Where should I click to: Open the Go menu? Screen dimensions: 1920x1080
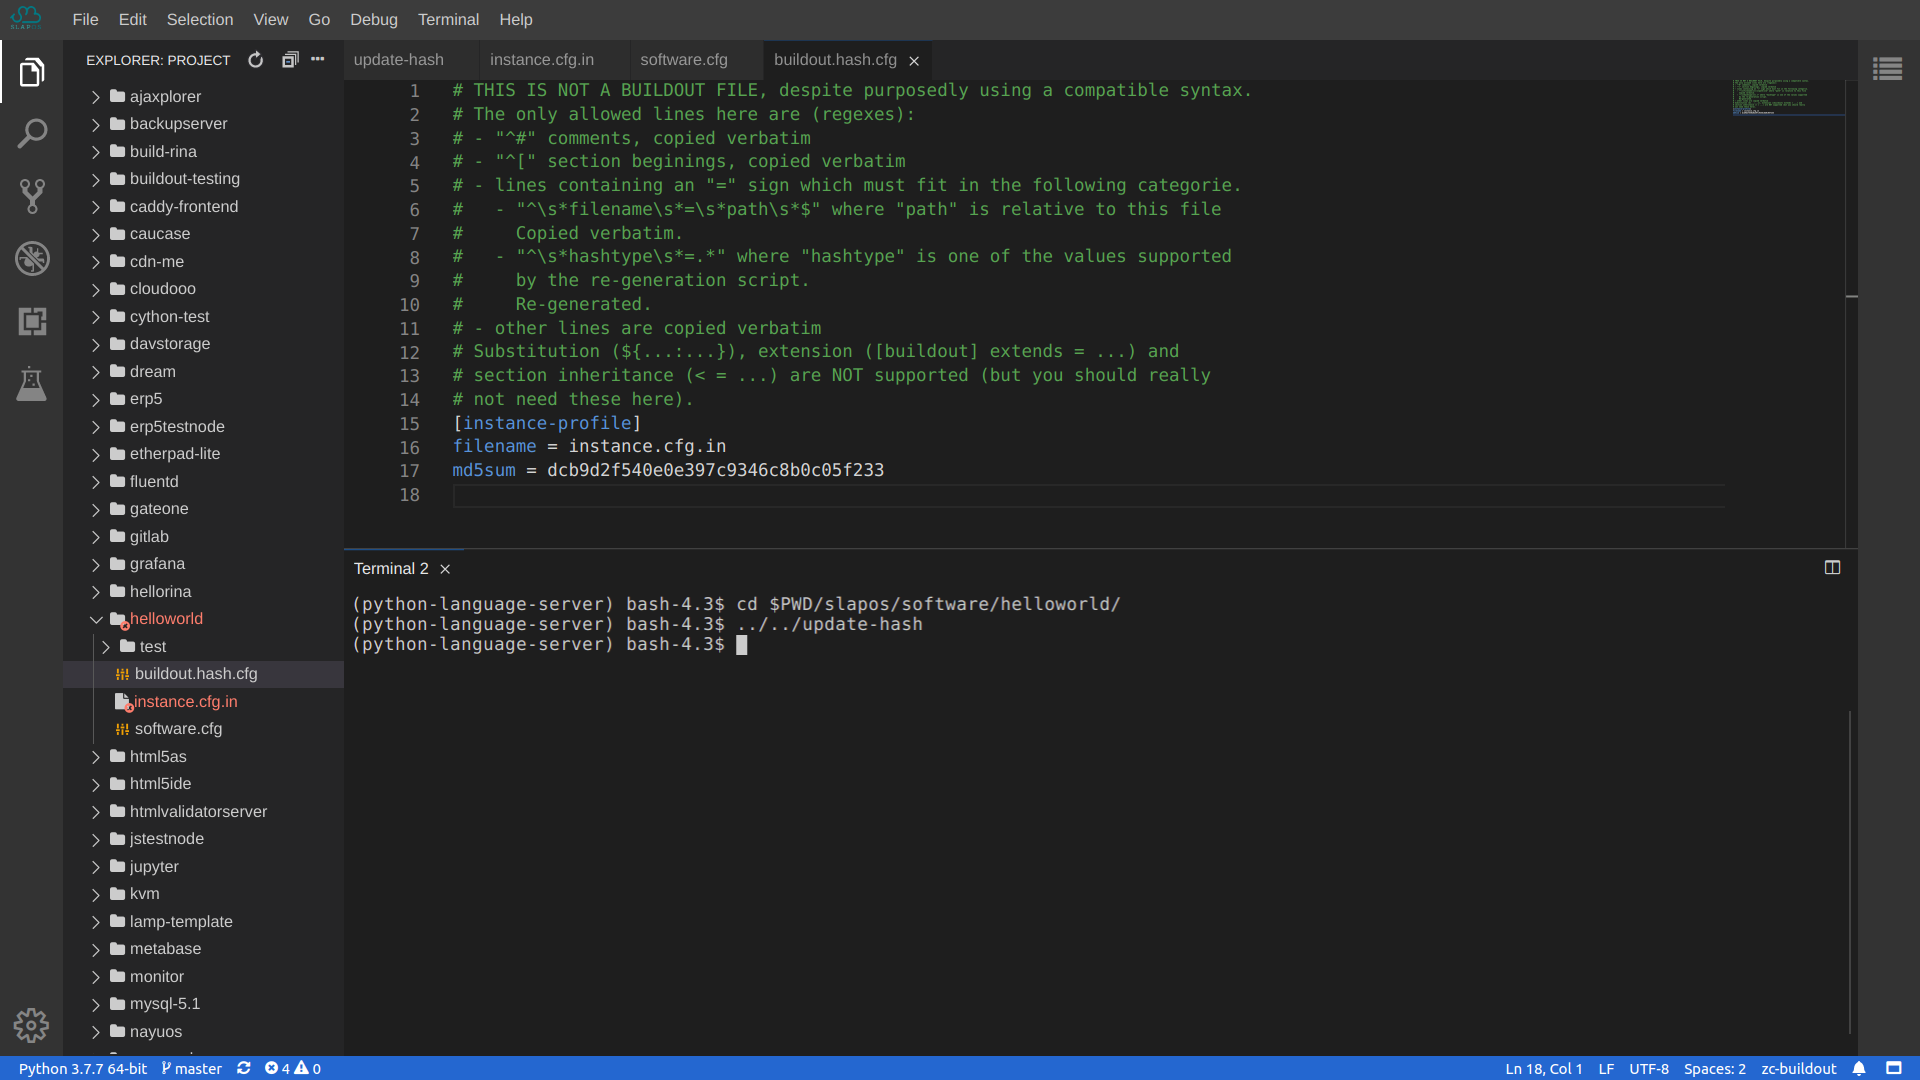coord(319,19)
